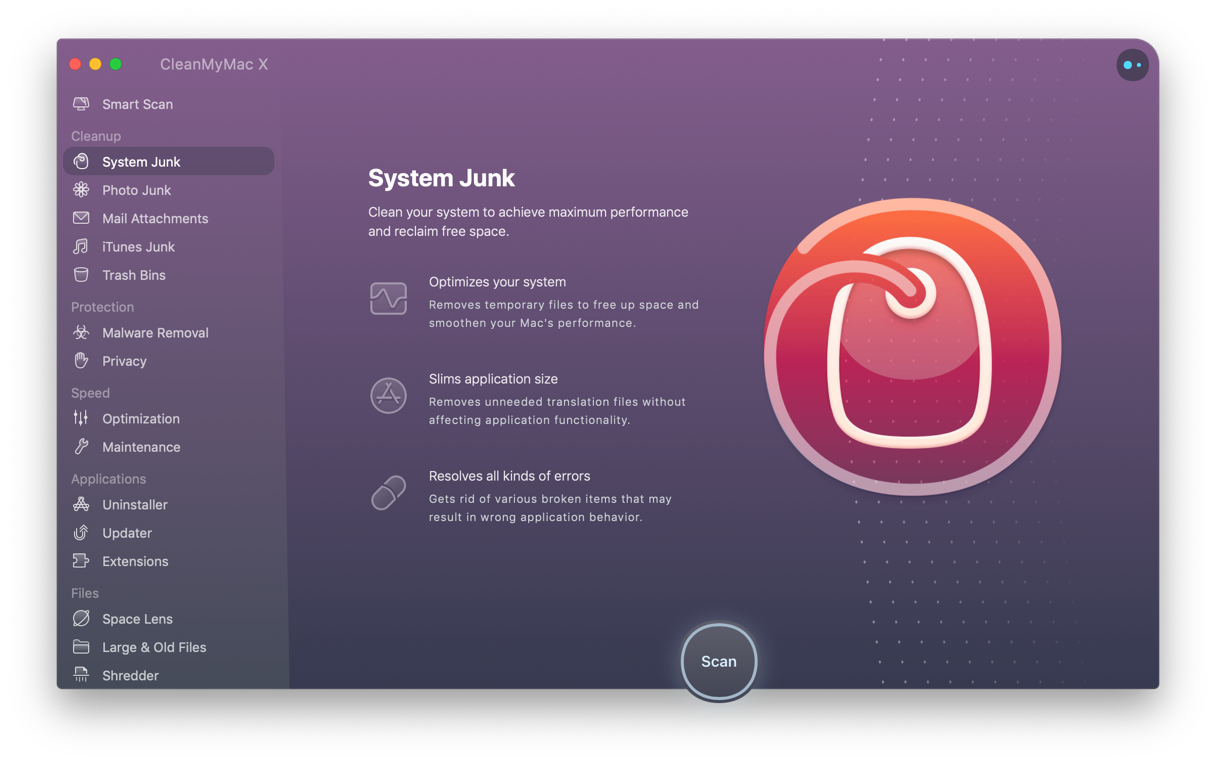Click the 'Slims application size' heading
Screen dimensions: 1216x760
coord(493,379)
